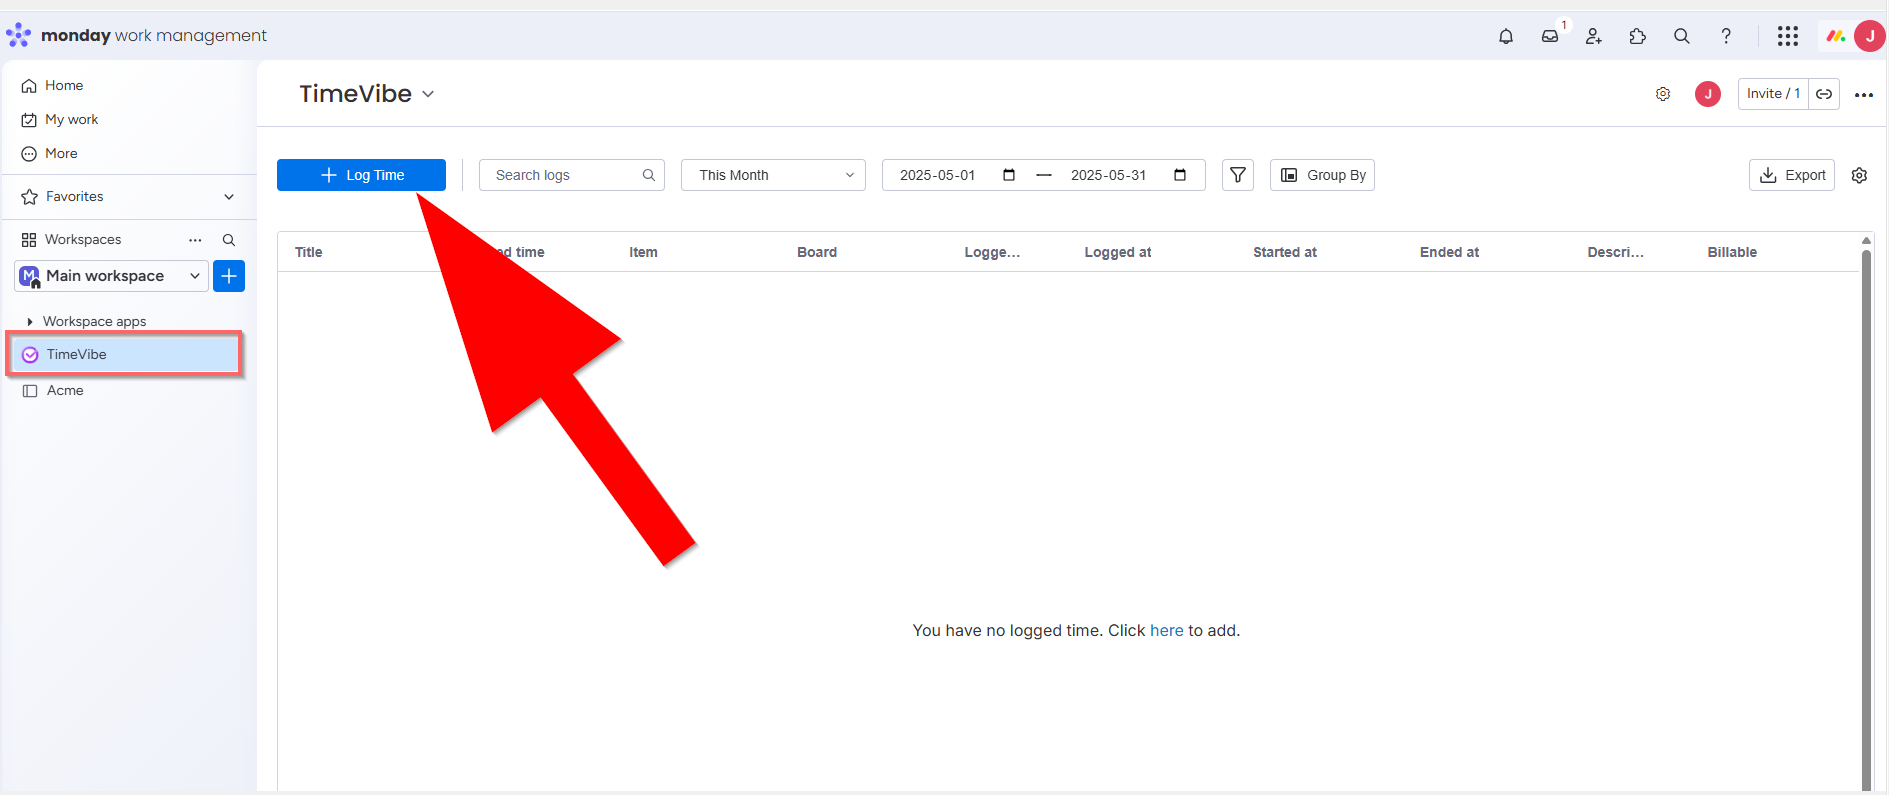Click the Logge... column header
This screenshot has height=795, width=1889.
(992, 252)
